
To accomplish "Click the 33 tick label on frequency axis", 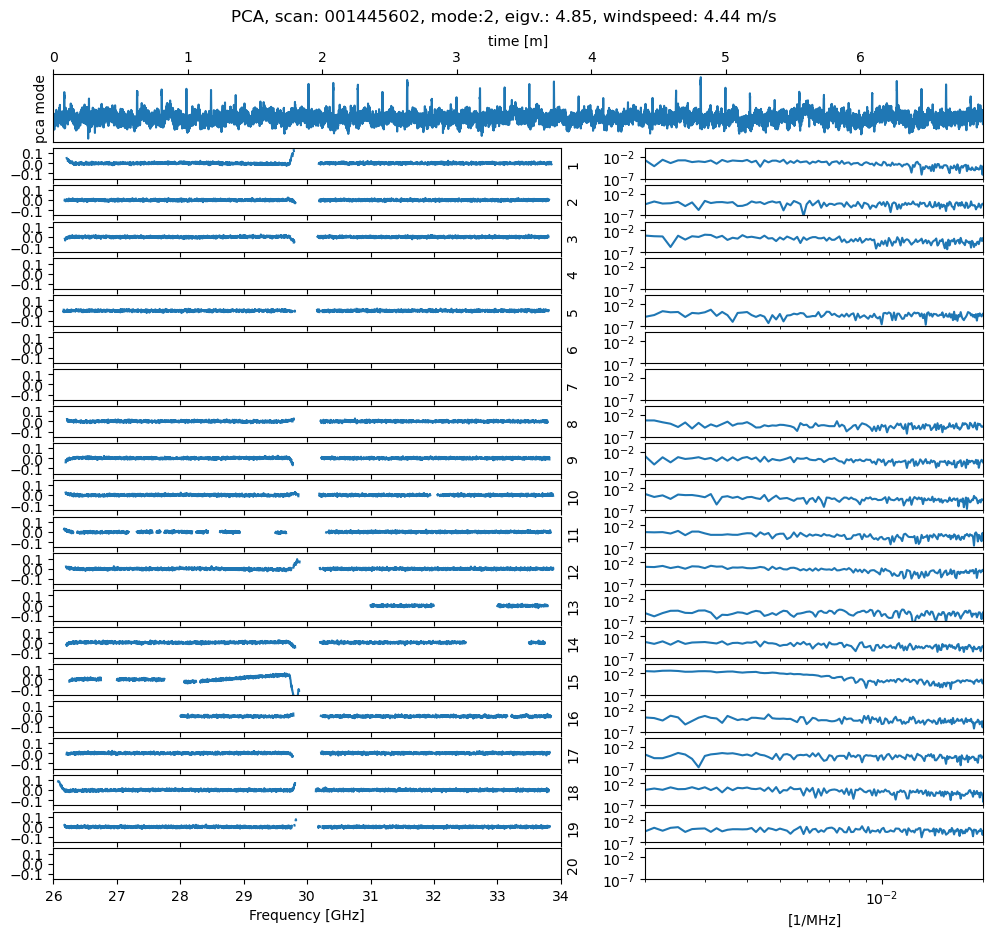I will [497, 895].
